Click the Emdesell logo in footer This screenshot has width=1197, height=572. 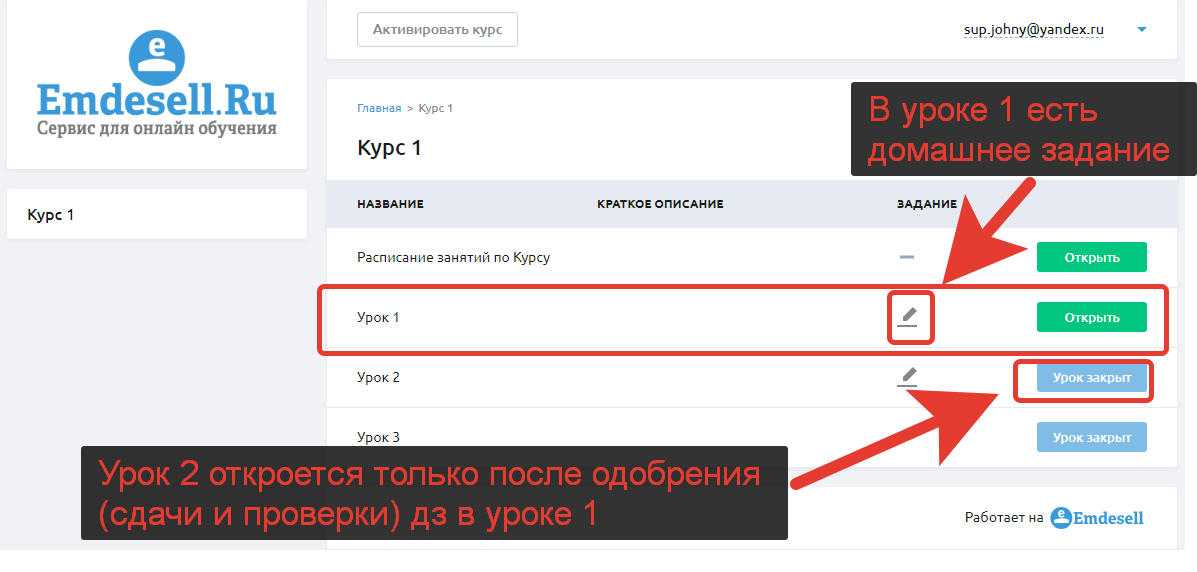point(1097,518)
